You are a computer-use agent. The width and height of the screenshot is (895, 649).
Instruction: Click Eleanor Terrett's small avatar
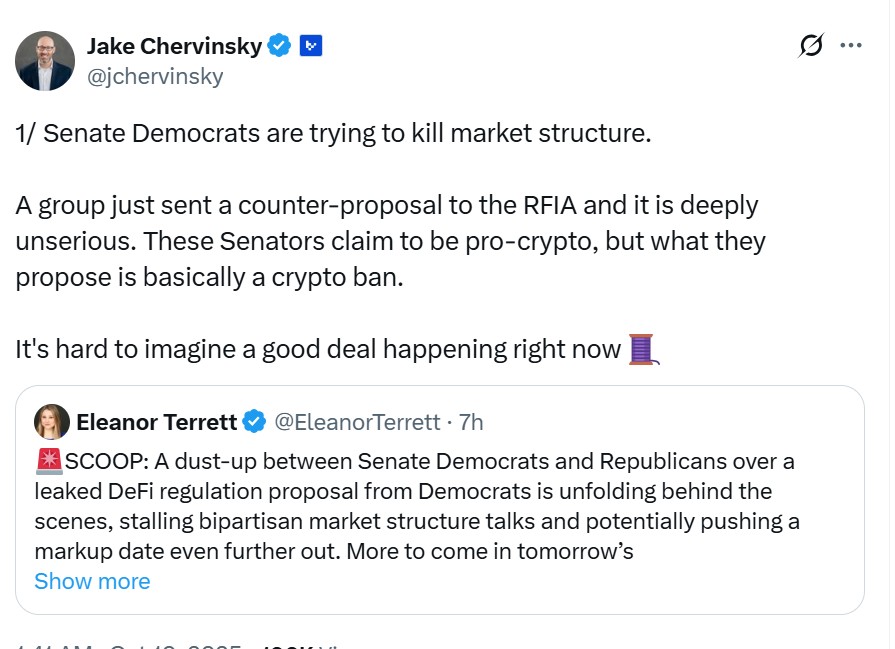[x=51, y=422]
